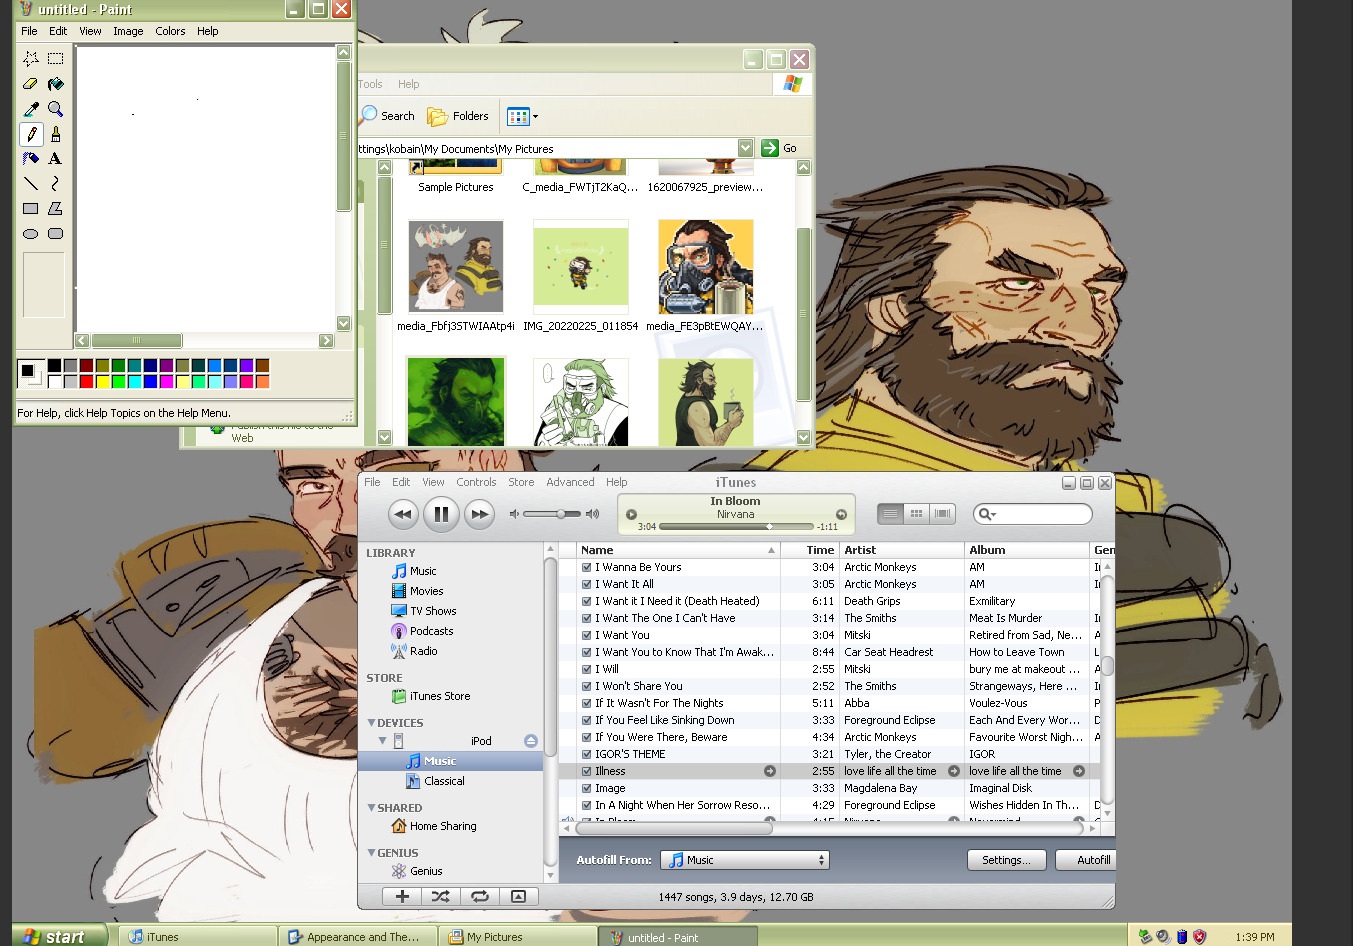The height and width of the screenshot is (946, 1353).
Task: Uncheck the song IGOR'S THEME
Action: click(x=587, y=754)
